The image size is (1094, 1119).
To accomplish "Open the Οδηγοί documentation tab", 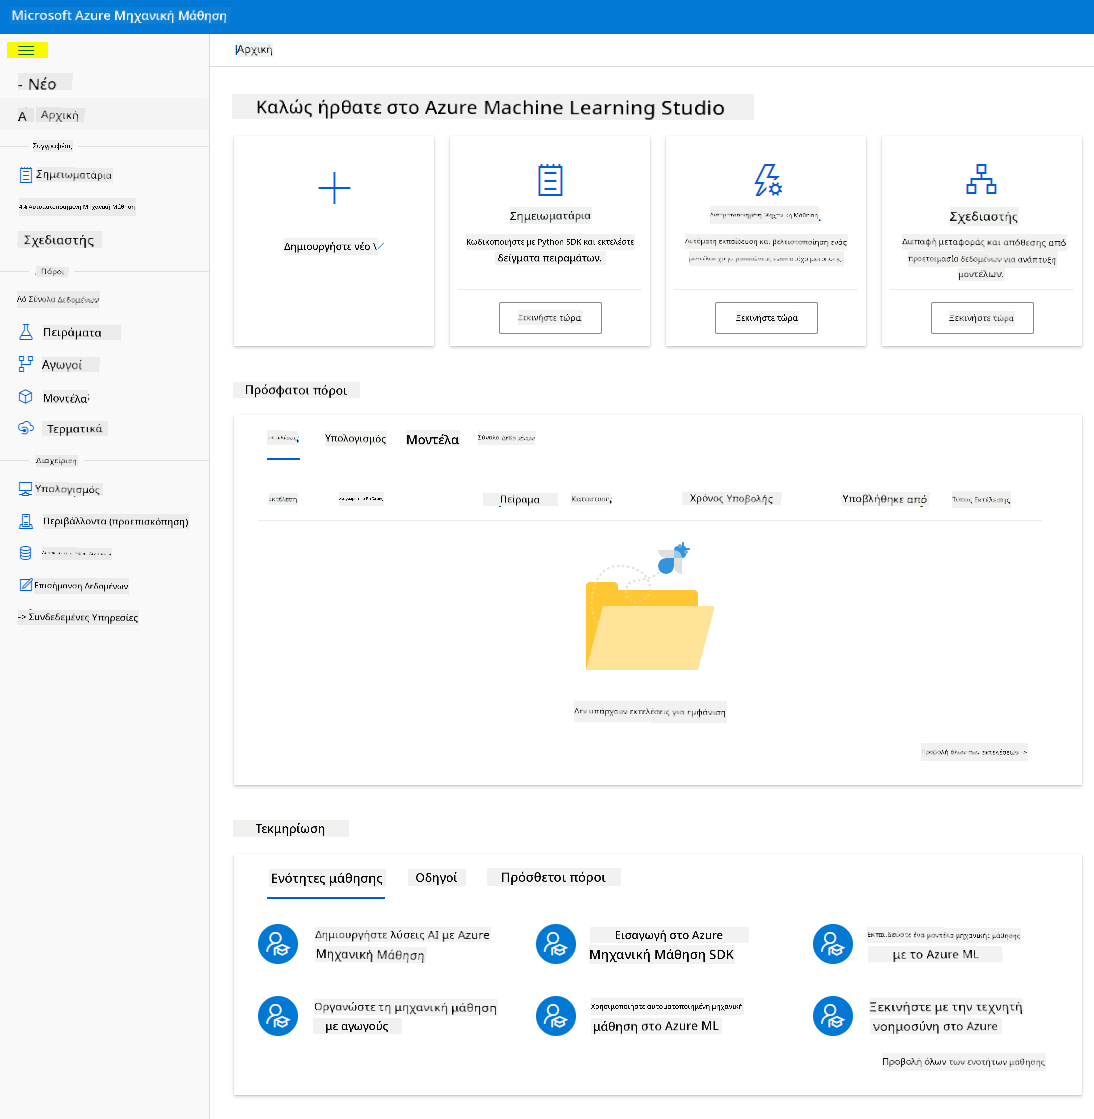I will point(436,877).
